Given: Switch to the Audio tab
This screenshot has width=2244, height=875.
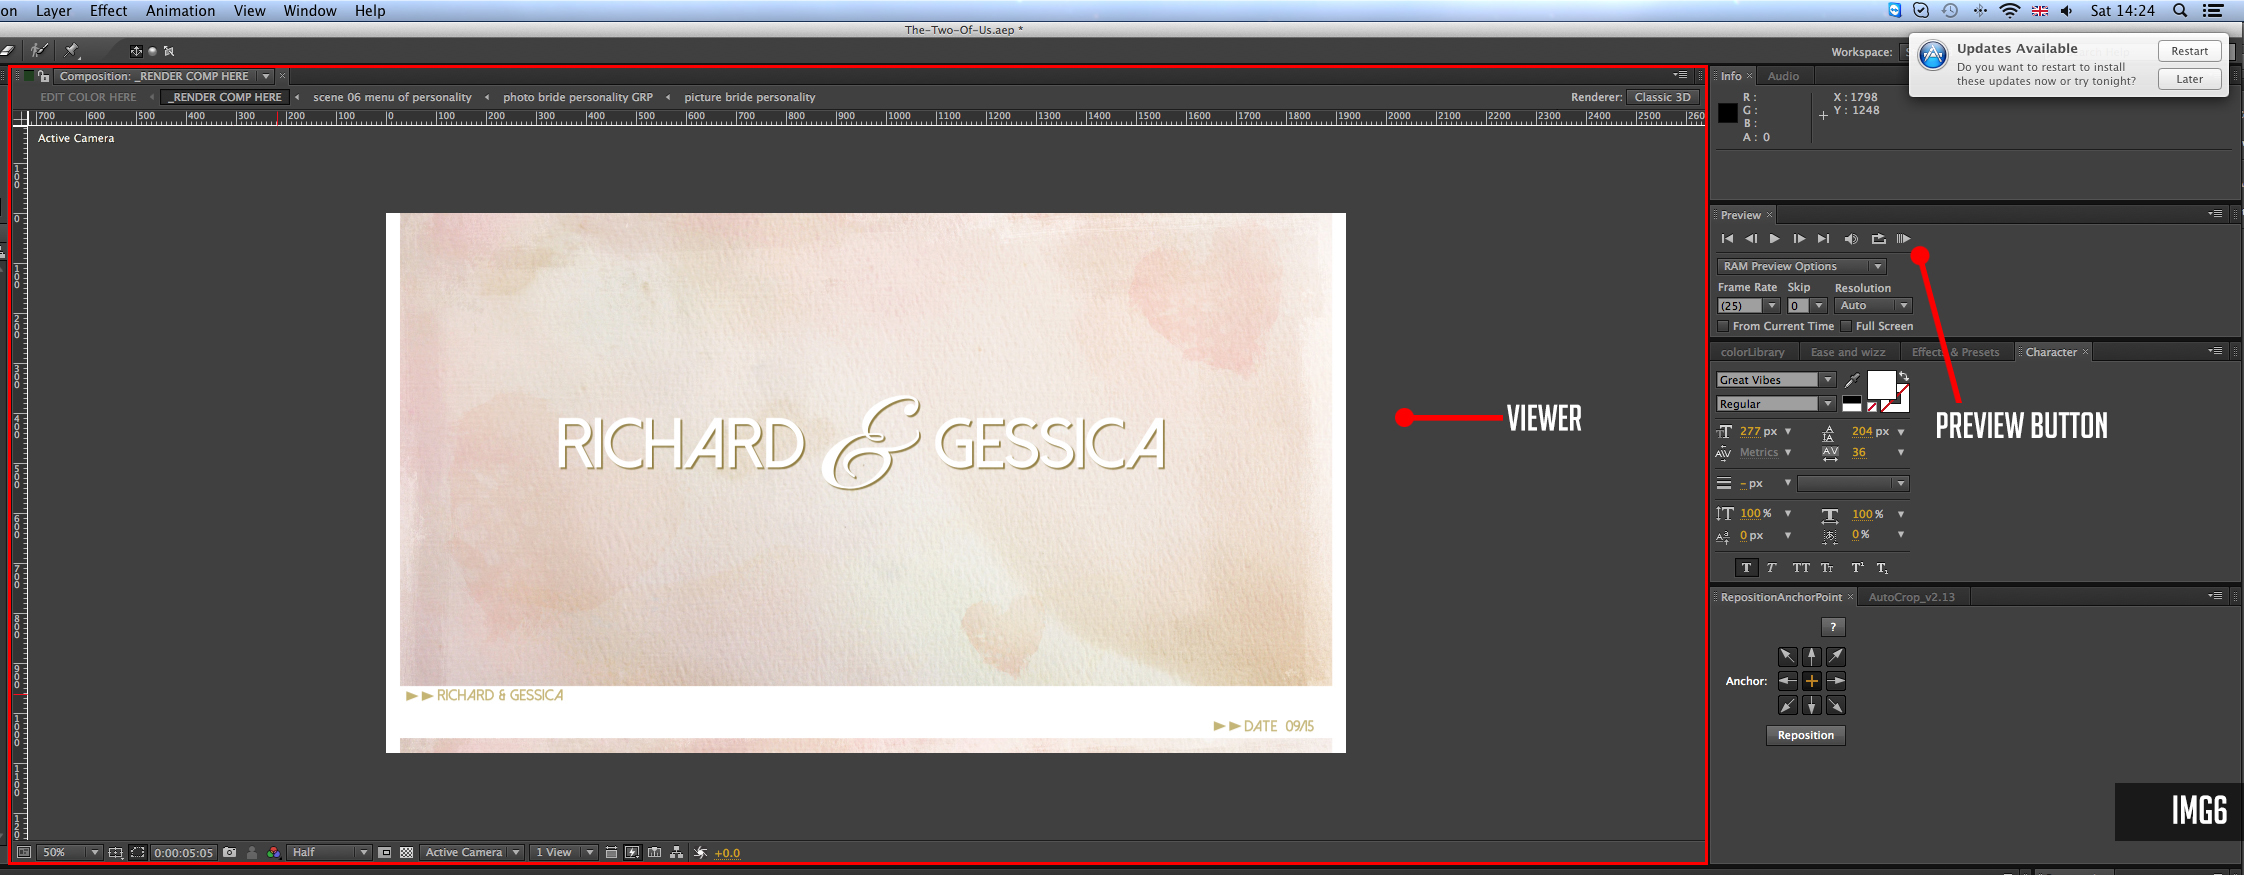Looking at the screenshot, I should tap(1783, 76).
